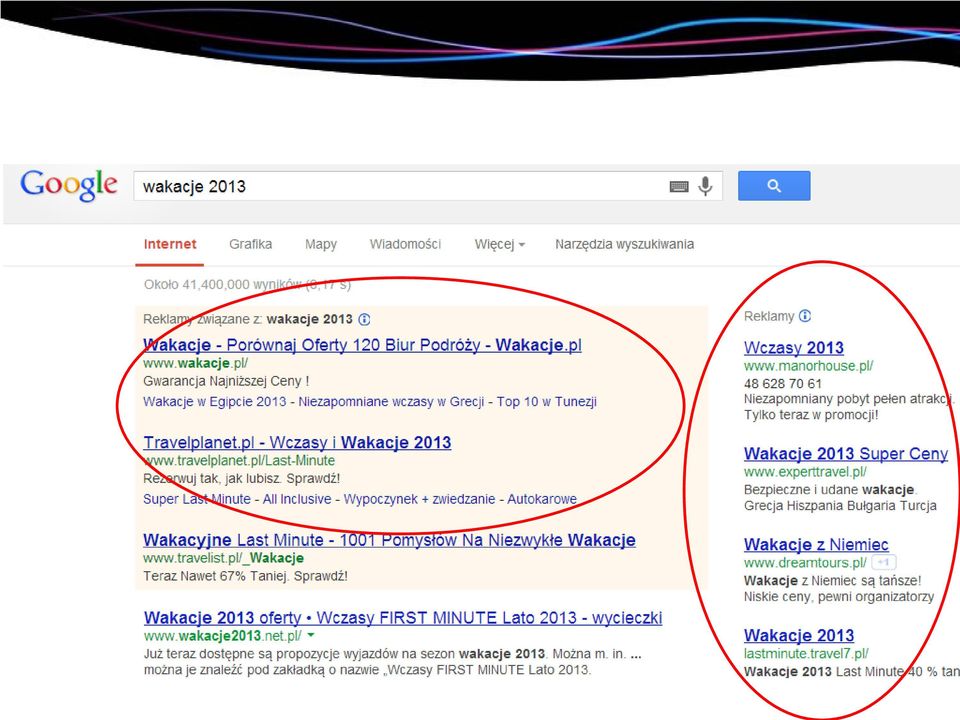Open 'Wakacje w Egipcie 2013' sitelink

215,402
